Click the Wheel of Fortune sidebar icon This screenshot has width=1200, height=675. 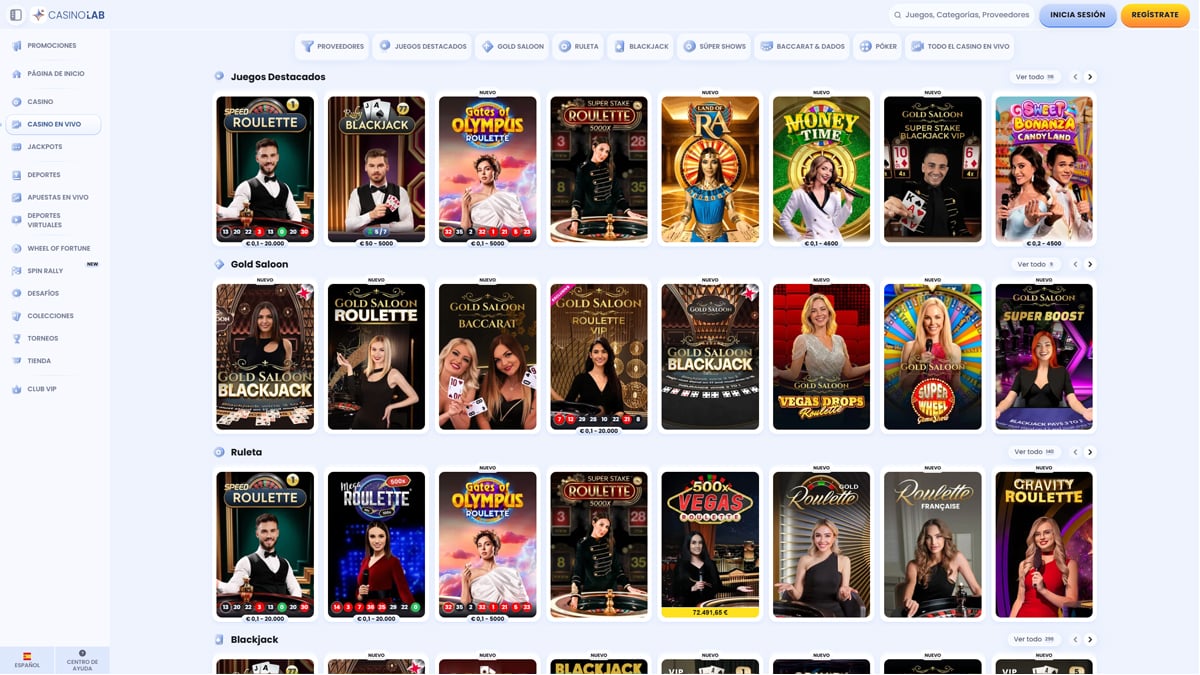point(17,249)
